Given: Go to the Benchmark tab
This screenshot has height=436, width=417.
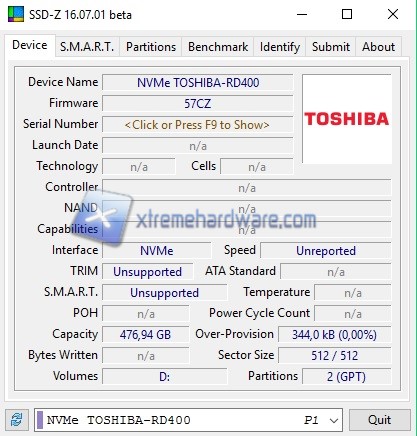Looking at the screenshot, I should (218, 47).
